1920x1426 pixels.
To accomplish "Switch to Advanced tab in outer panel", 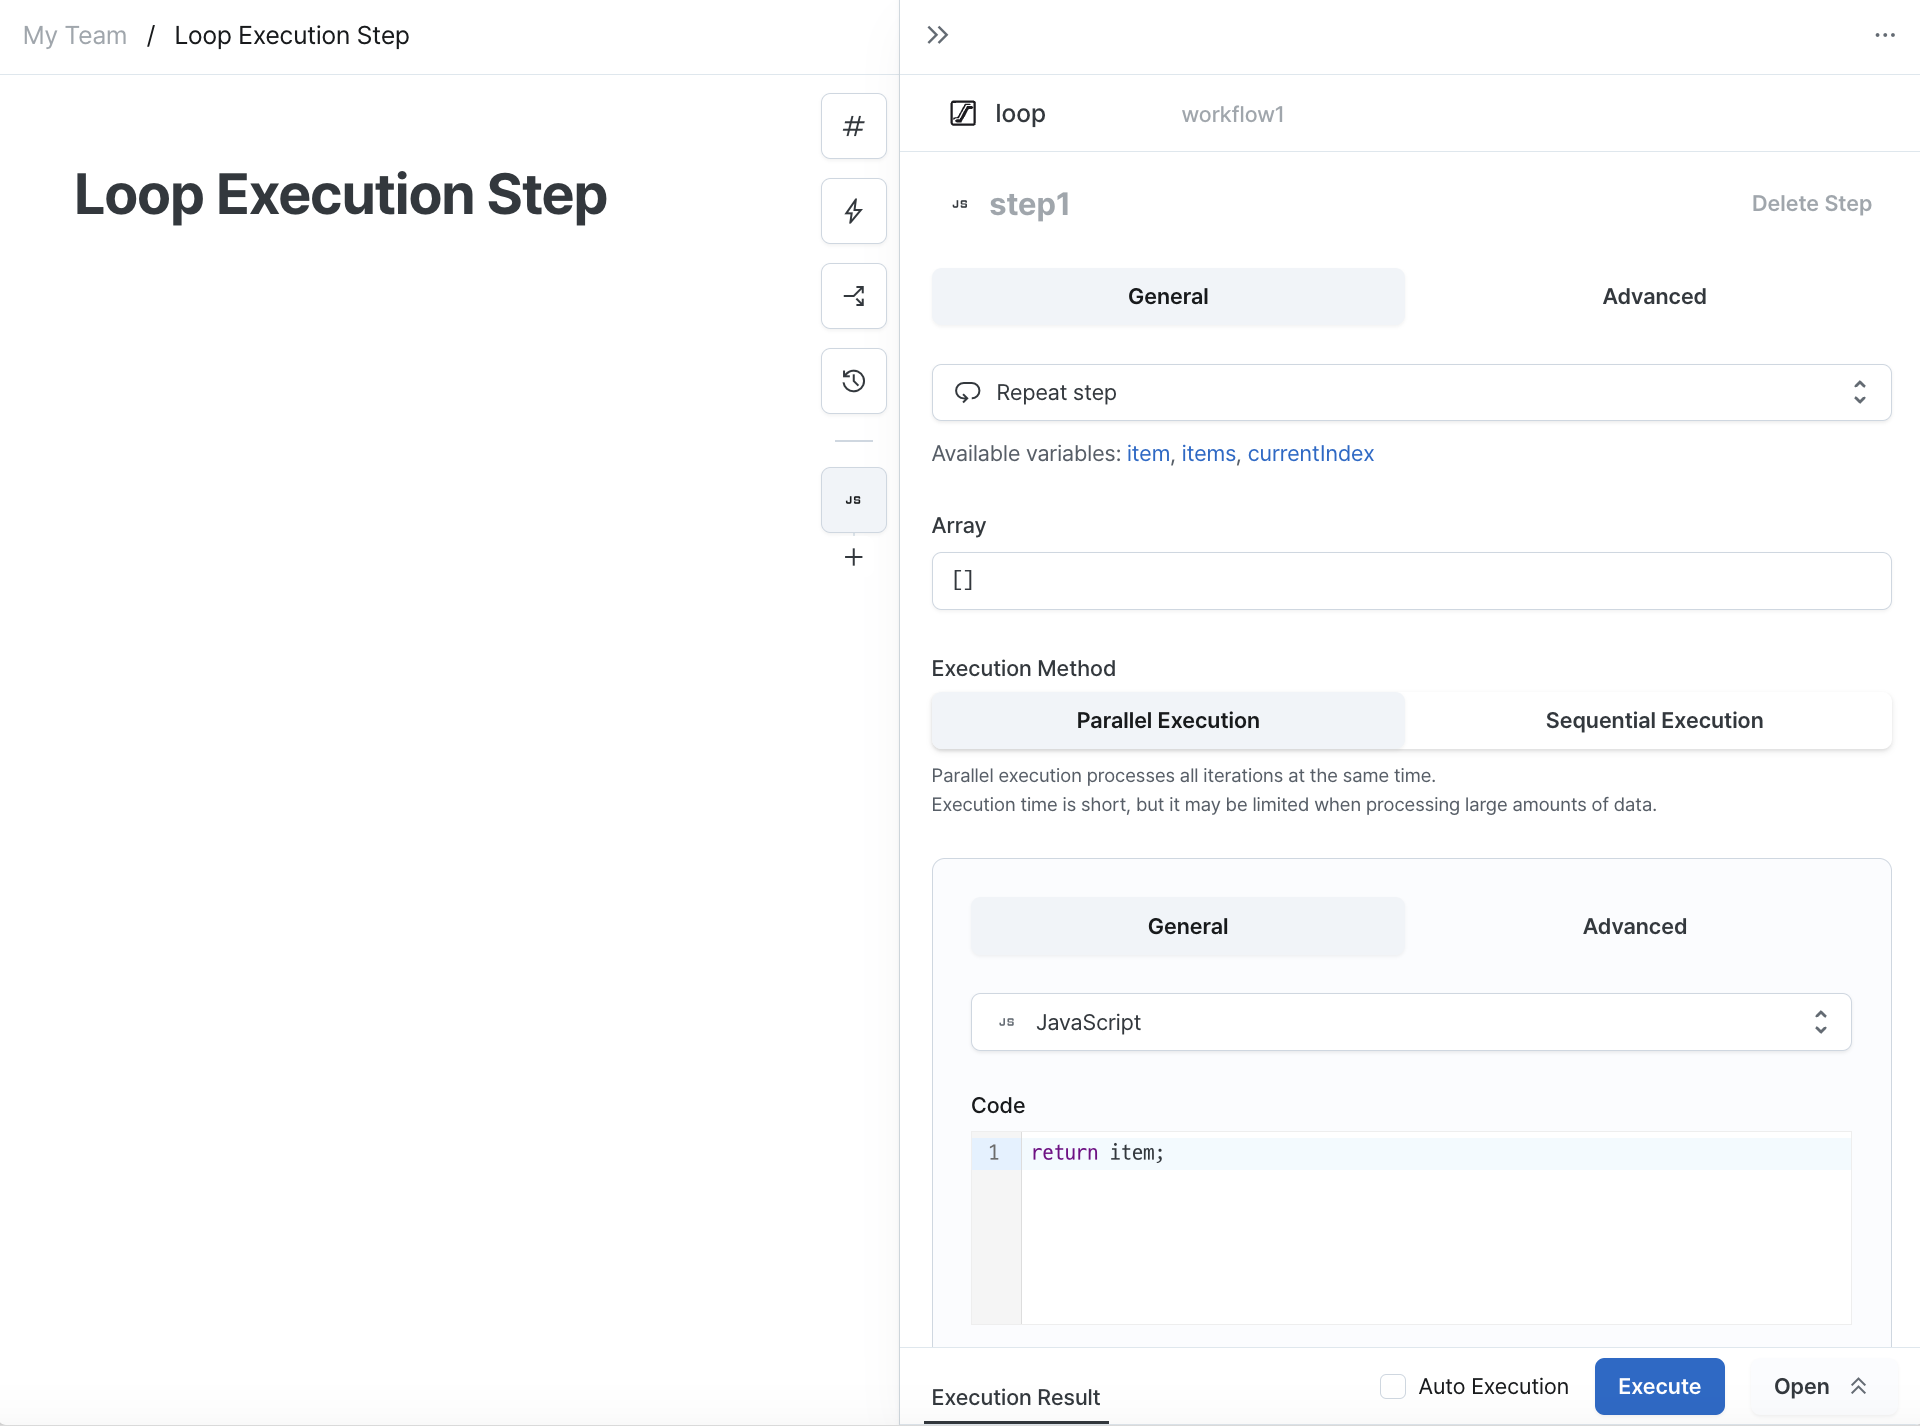I will [x=1653, y=297].
